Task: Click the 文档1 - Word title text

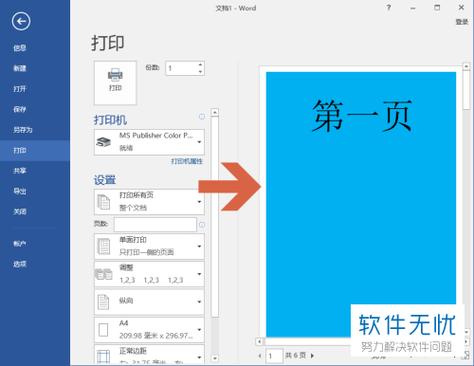Action: [x=236, y=8]
